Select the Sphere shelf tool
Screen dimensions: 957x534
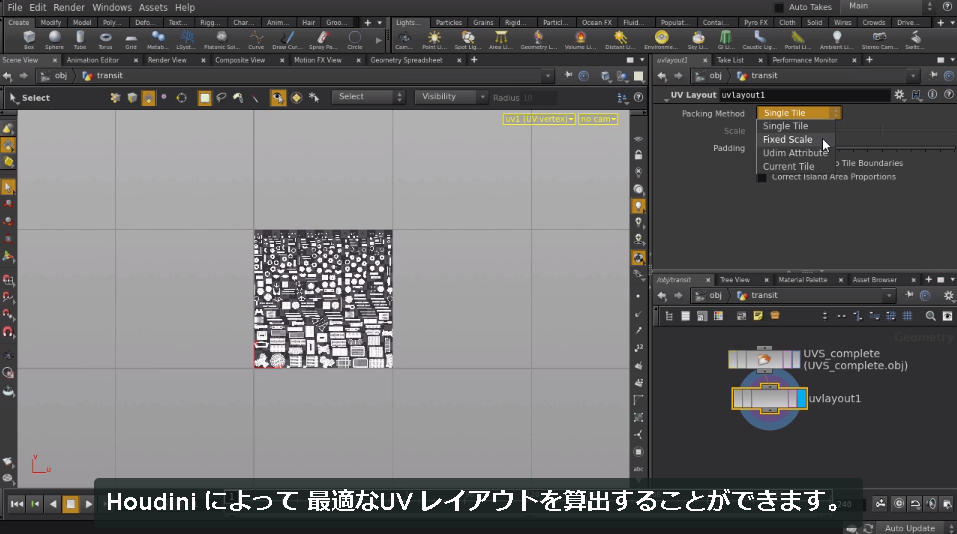pyautogui.click(x=54, y=40)
